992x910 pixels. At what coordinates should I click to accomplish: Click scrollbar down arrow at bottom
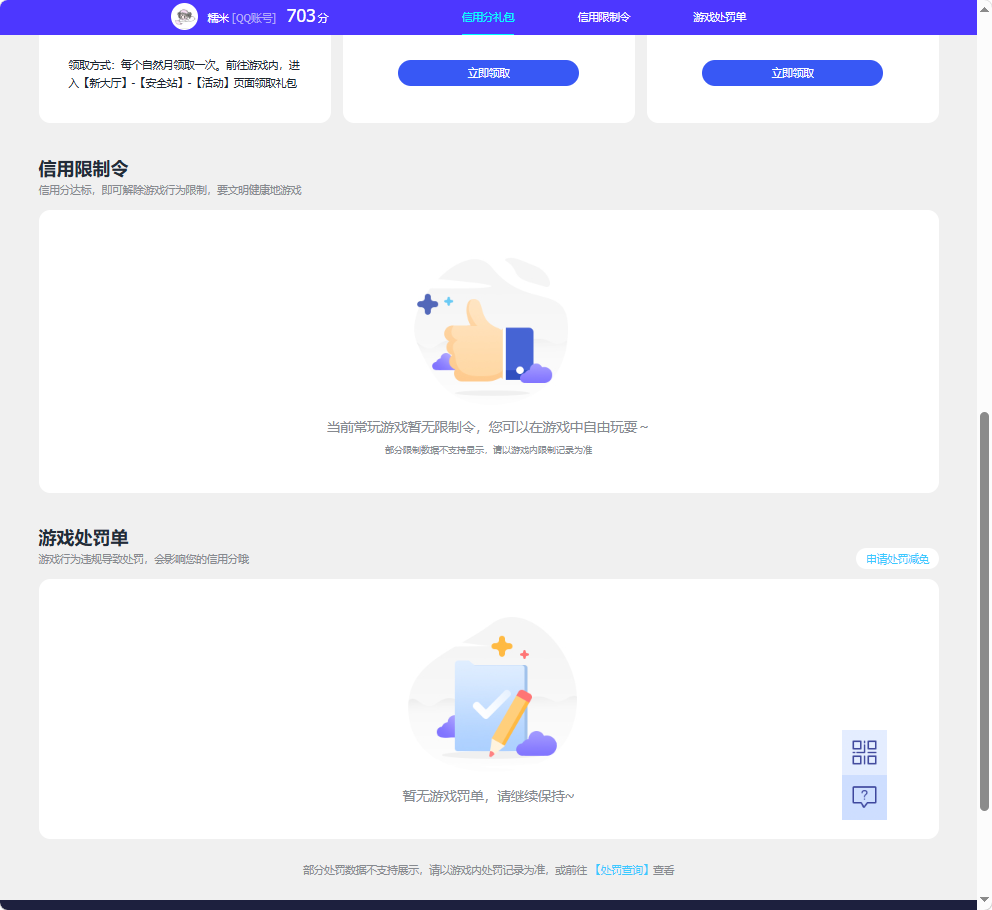tap(984, 901)
